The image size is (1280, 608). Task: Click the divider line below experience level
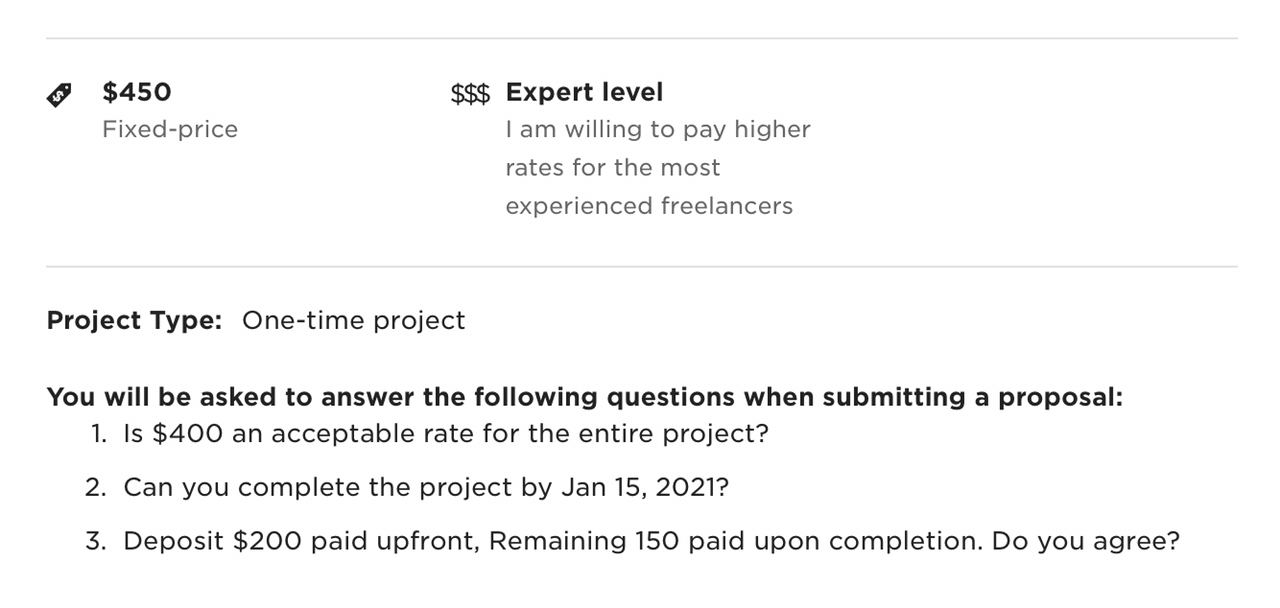tap(642, 267)
